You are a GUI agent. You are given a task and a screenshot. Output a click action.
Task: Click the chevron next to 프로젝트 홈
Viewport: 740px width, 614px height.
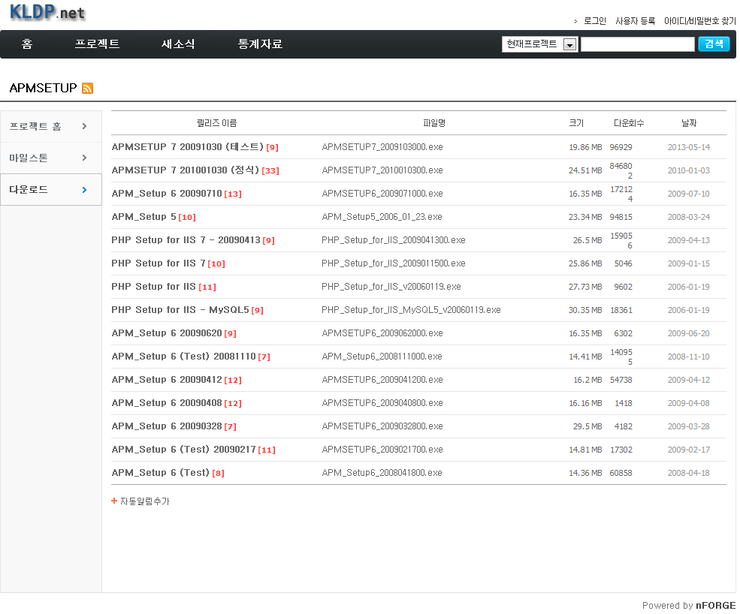[84, 126]
